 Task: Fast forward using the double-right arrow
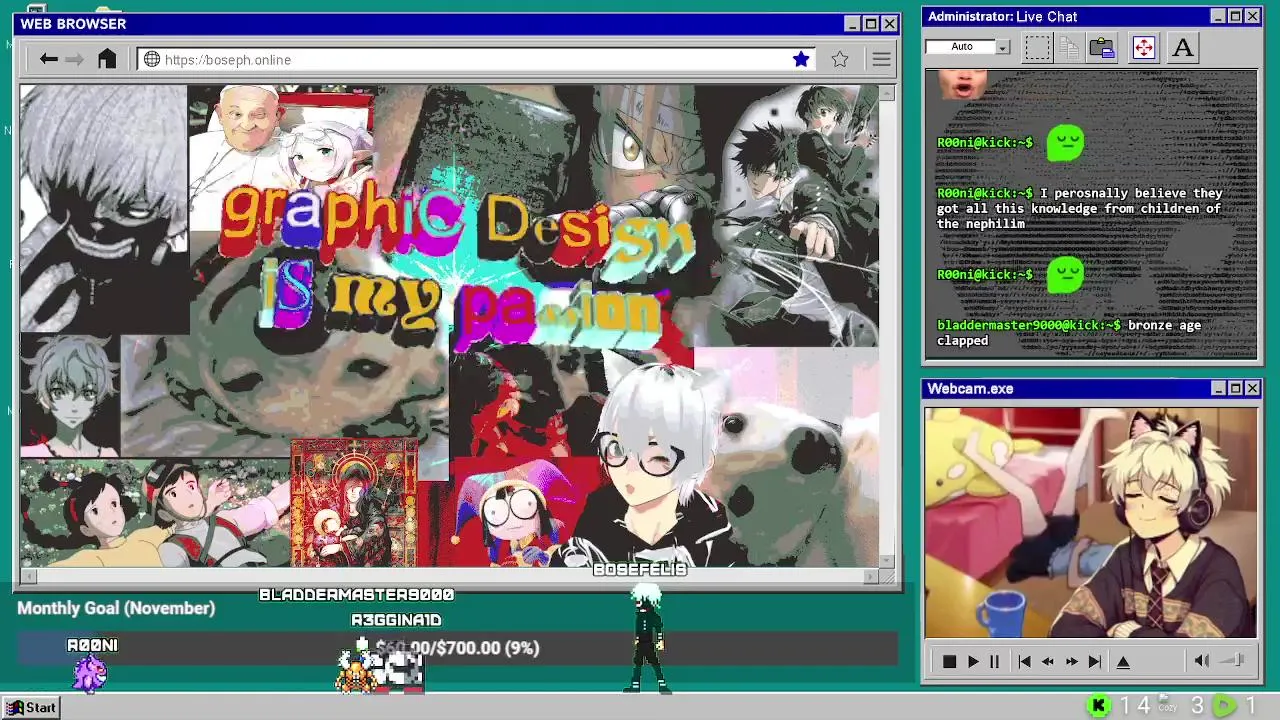pyautogui.click(x=1071, y=662)
